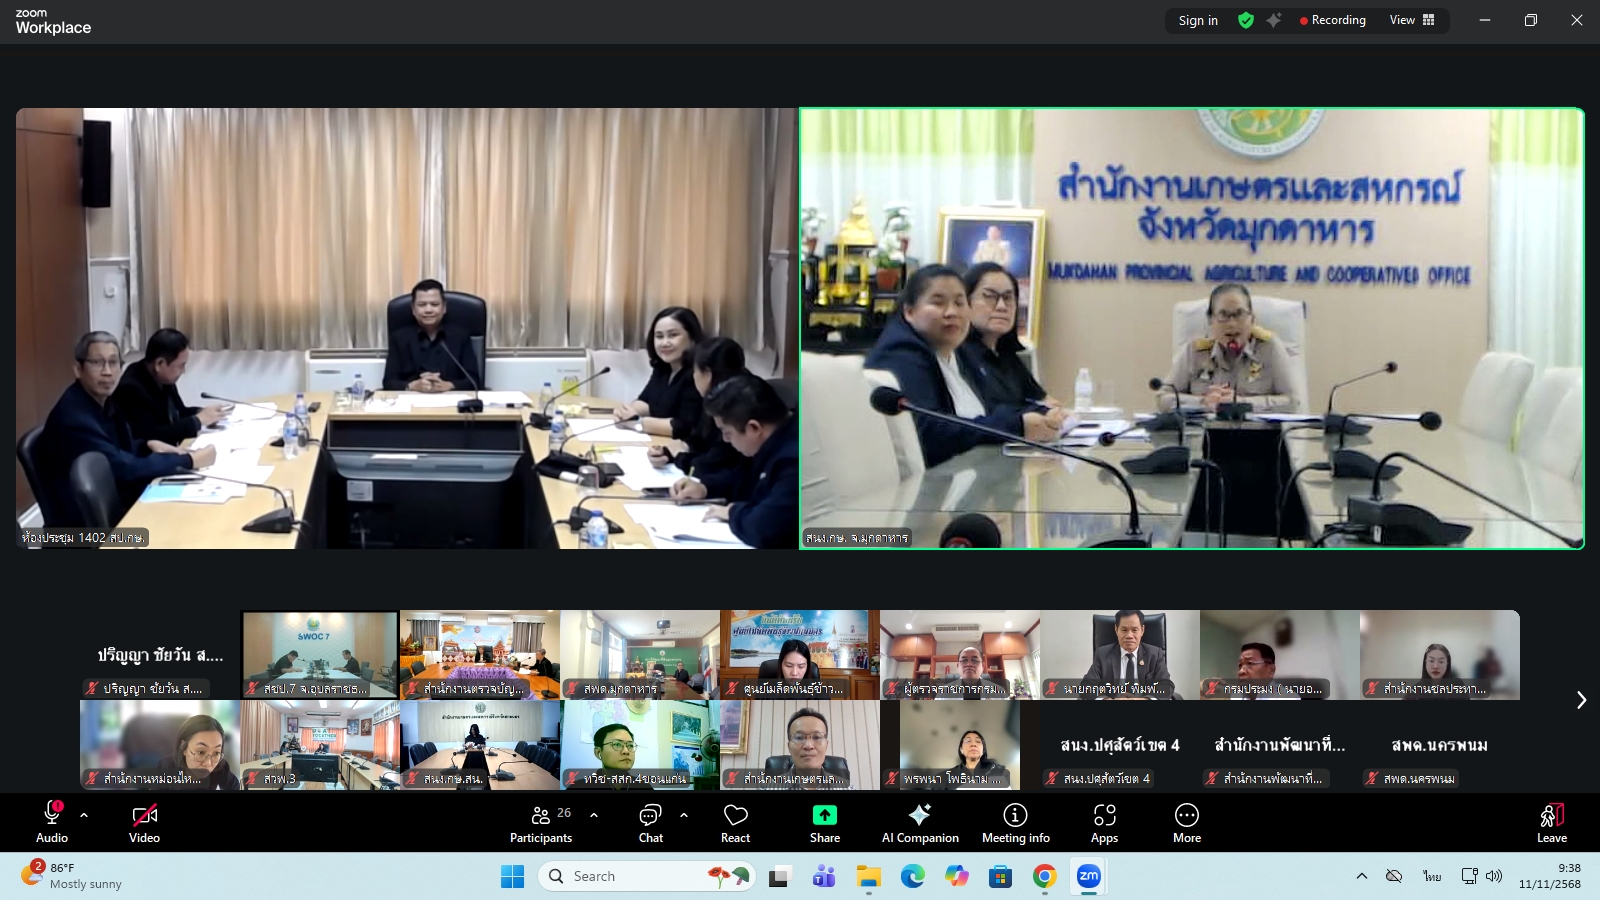This screenshot has height=900, width=1600.
Task: Show Meeting info details
Action: pyautogui.click(x=1015, y=822)
